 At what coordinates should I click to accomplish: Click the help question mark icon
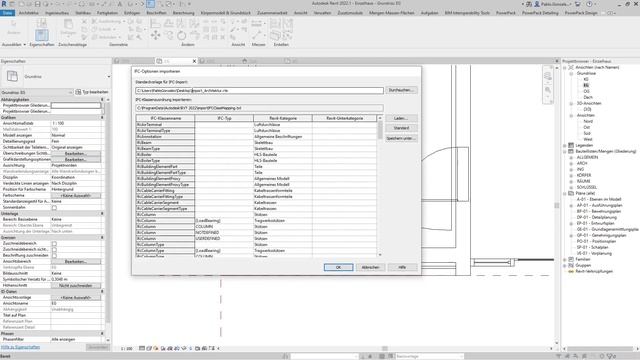point(589,4)
